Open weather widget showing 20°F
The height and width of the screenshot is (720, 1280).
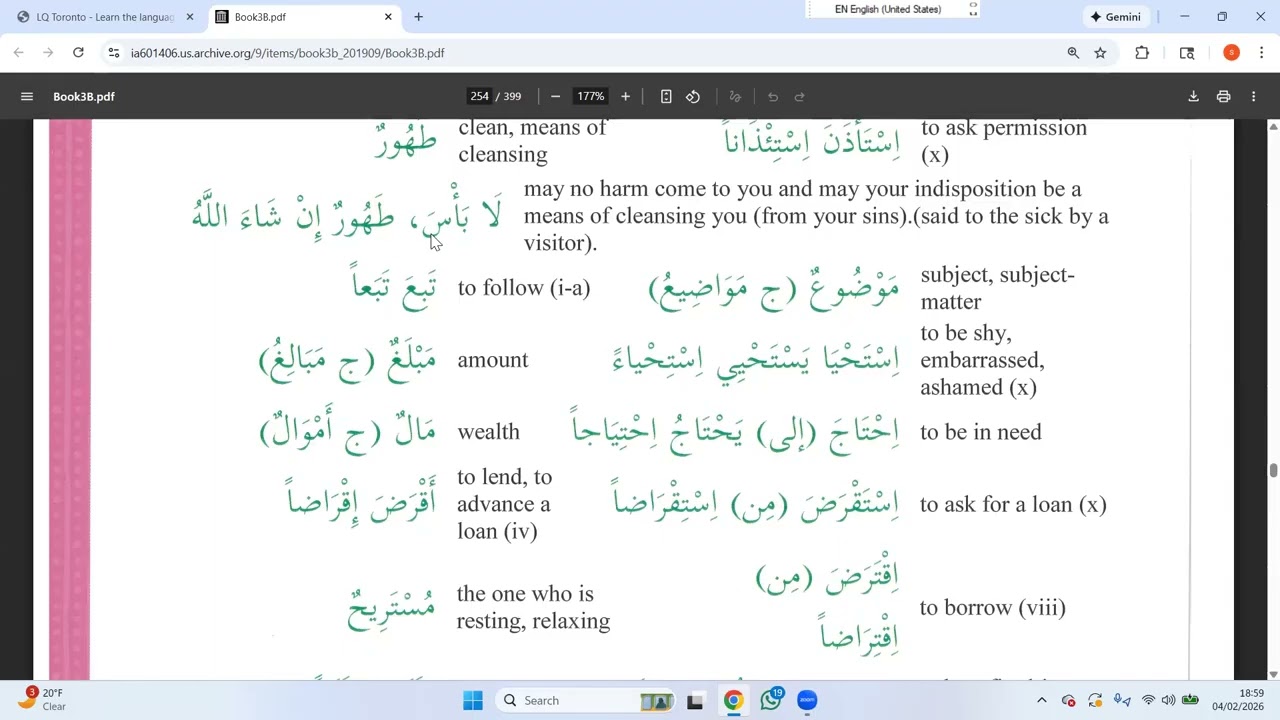(42, 699)
